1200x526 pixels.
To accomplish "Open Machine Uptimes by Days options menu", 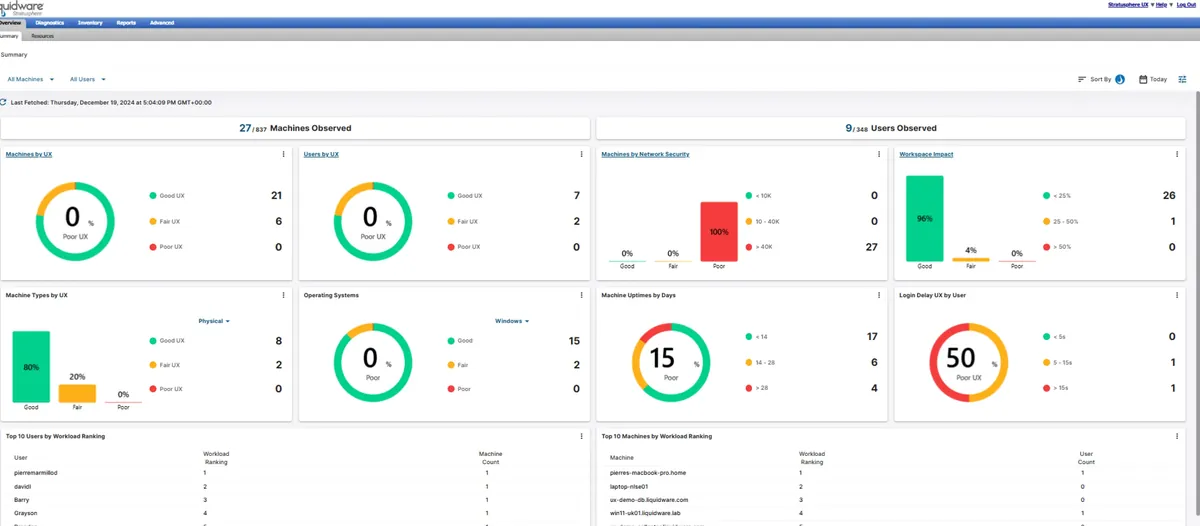I will click(x=880, y=295).
